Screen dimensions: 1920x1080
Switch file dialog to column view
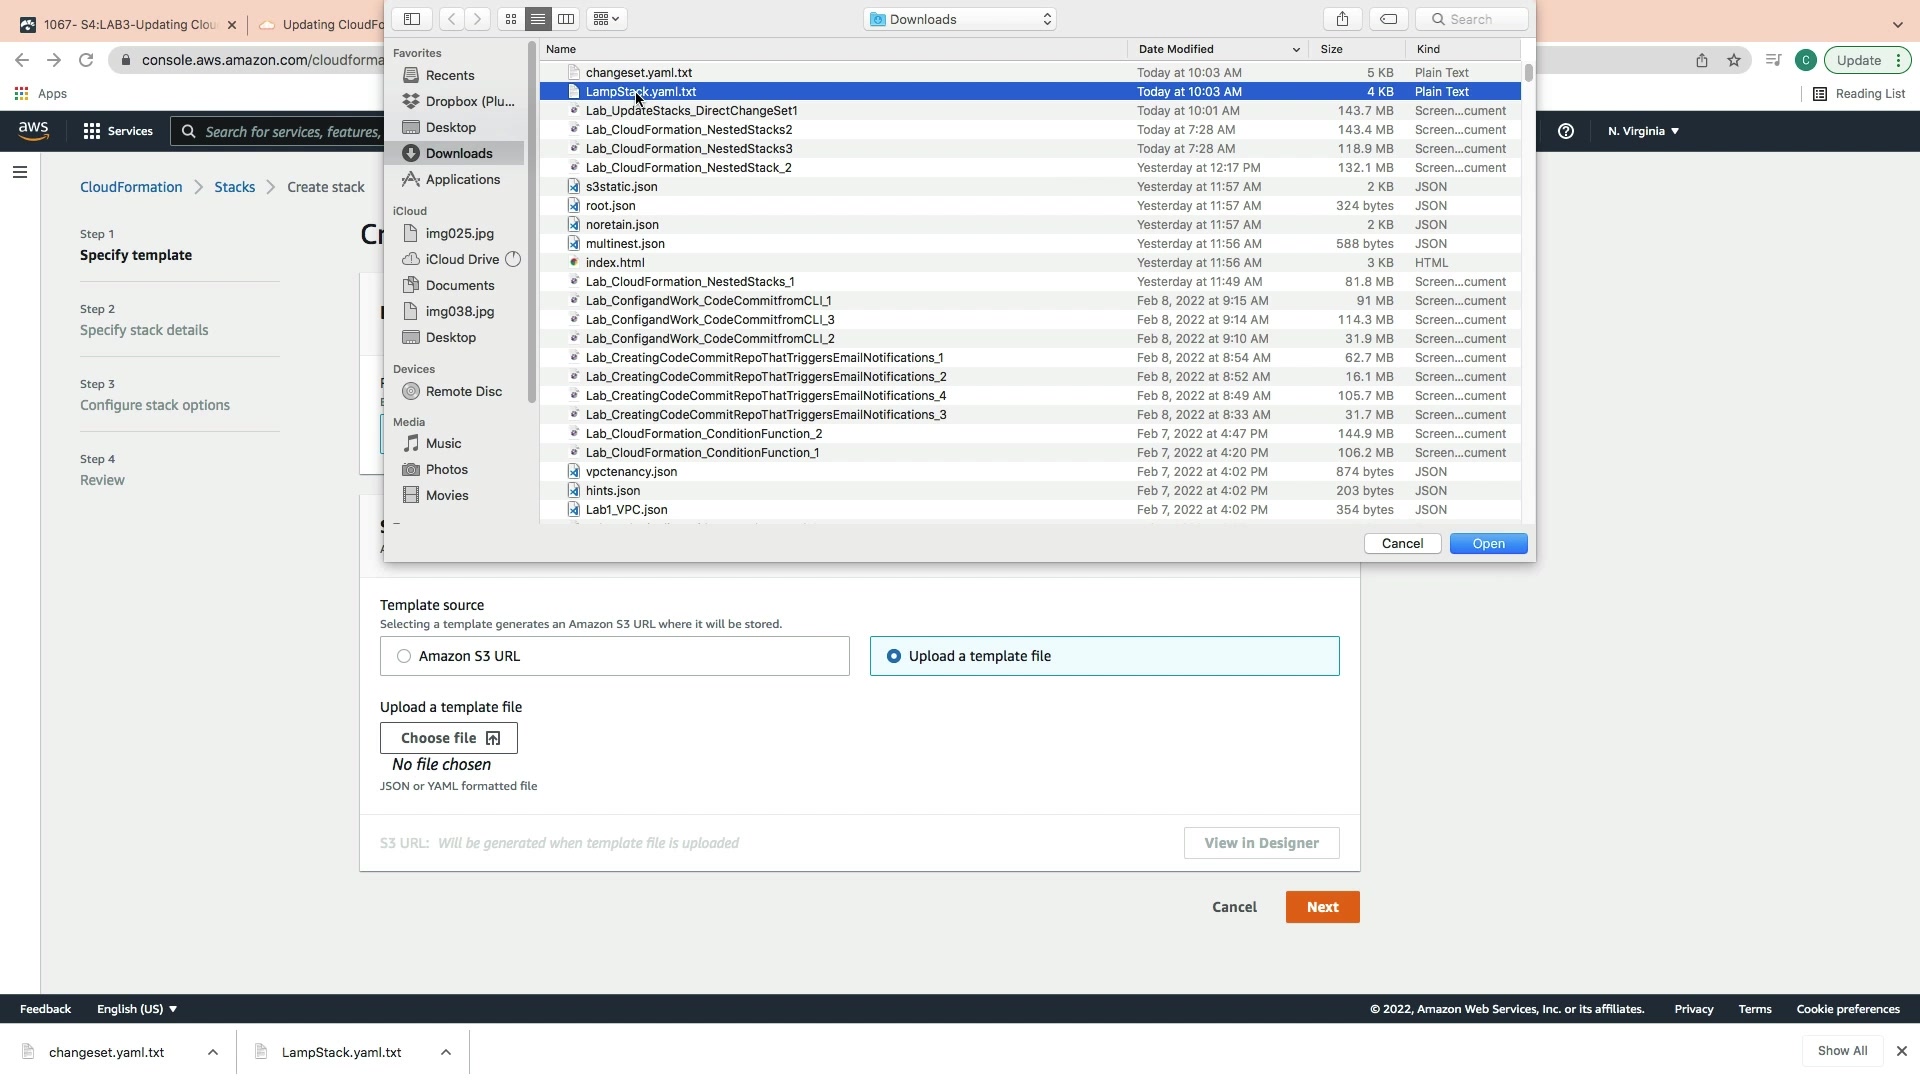pyautogui.click(x=566, y=19)
